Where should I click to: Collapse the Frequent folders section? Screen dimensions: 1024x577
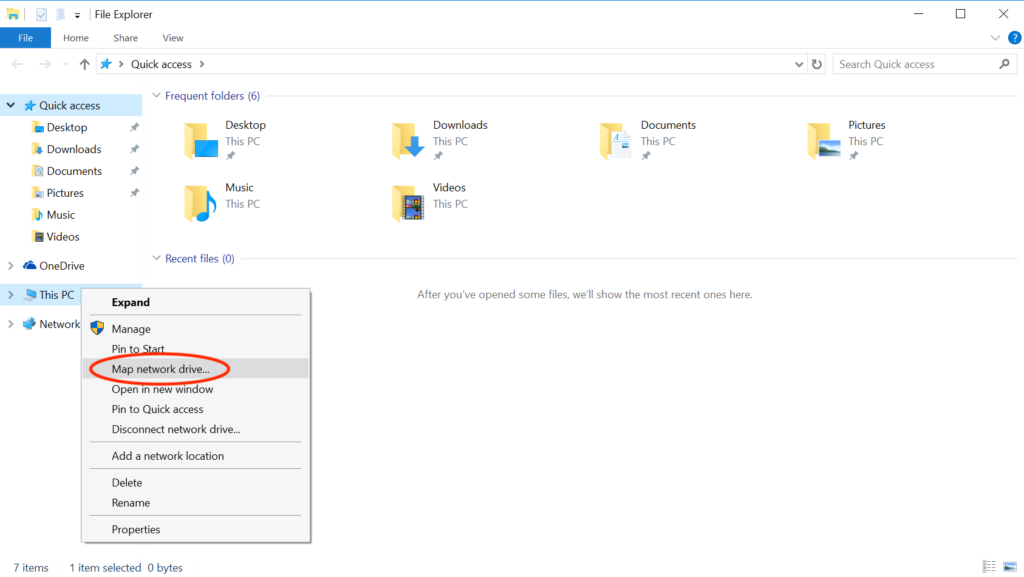pyautogui.click(x=156, y=95)
